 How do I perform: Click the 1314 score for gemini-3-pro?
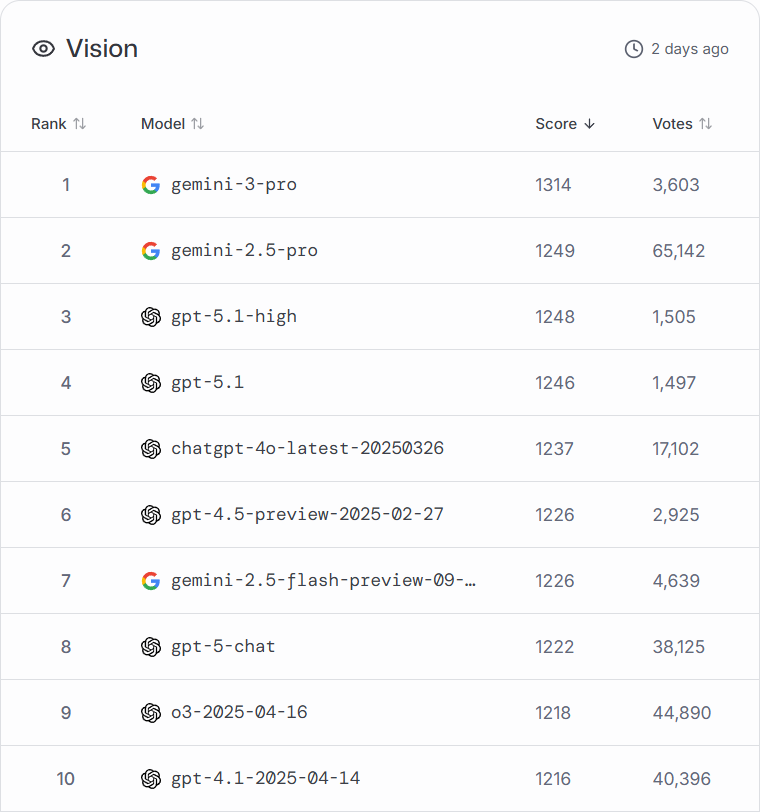click(x=553, y=185)
